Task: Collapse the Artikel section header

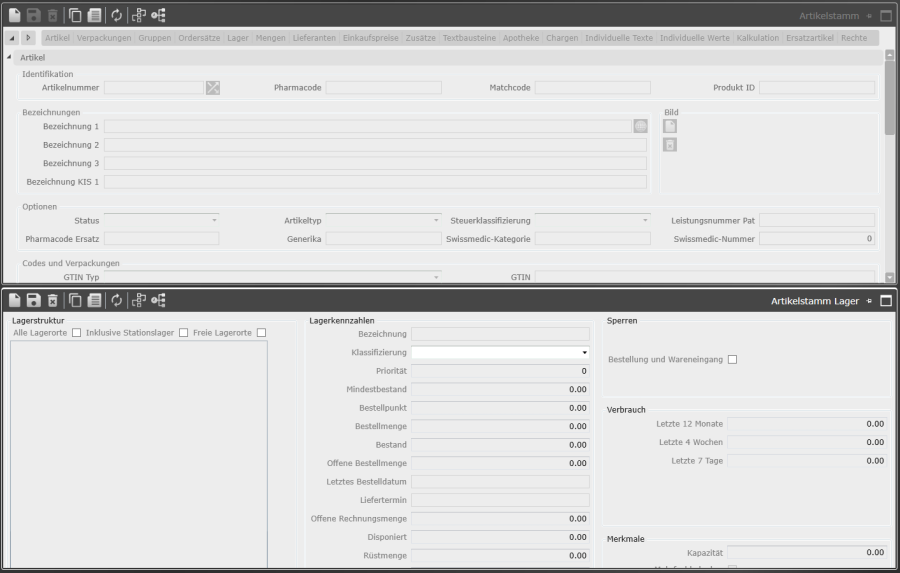Action: [x=9, y=57]
